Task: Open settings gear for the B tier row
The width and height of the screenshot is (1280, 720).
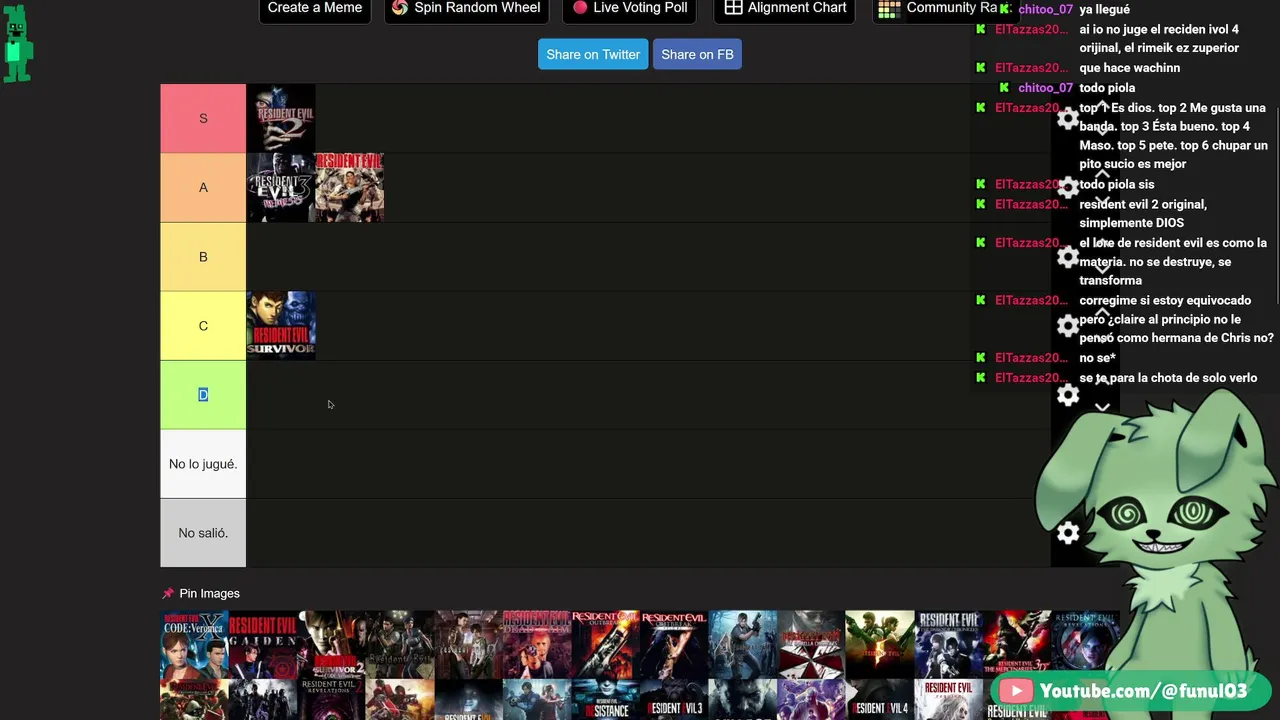Action: coord(1068,257)
